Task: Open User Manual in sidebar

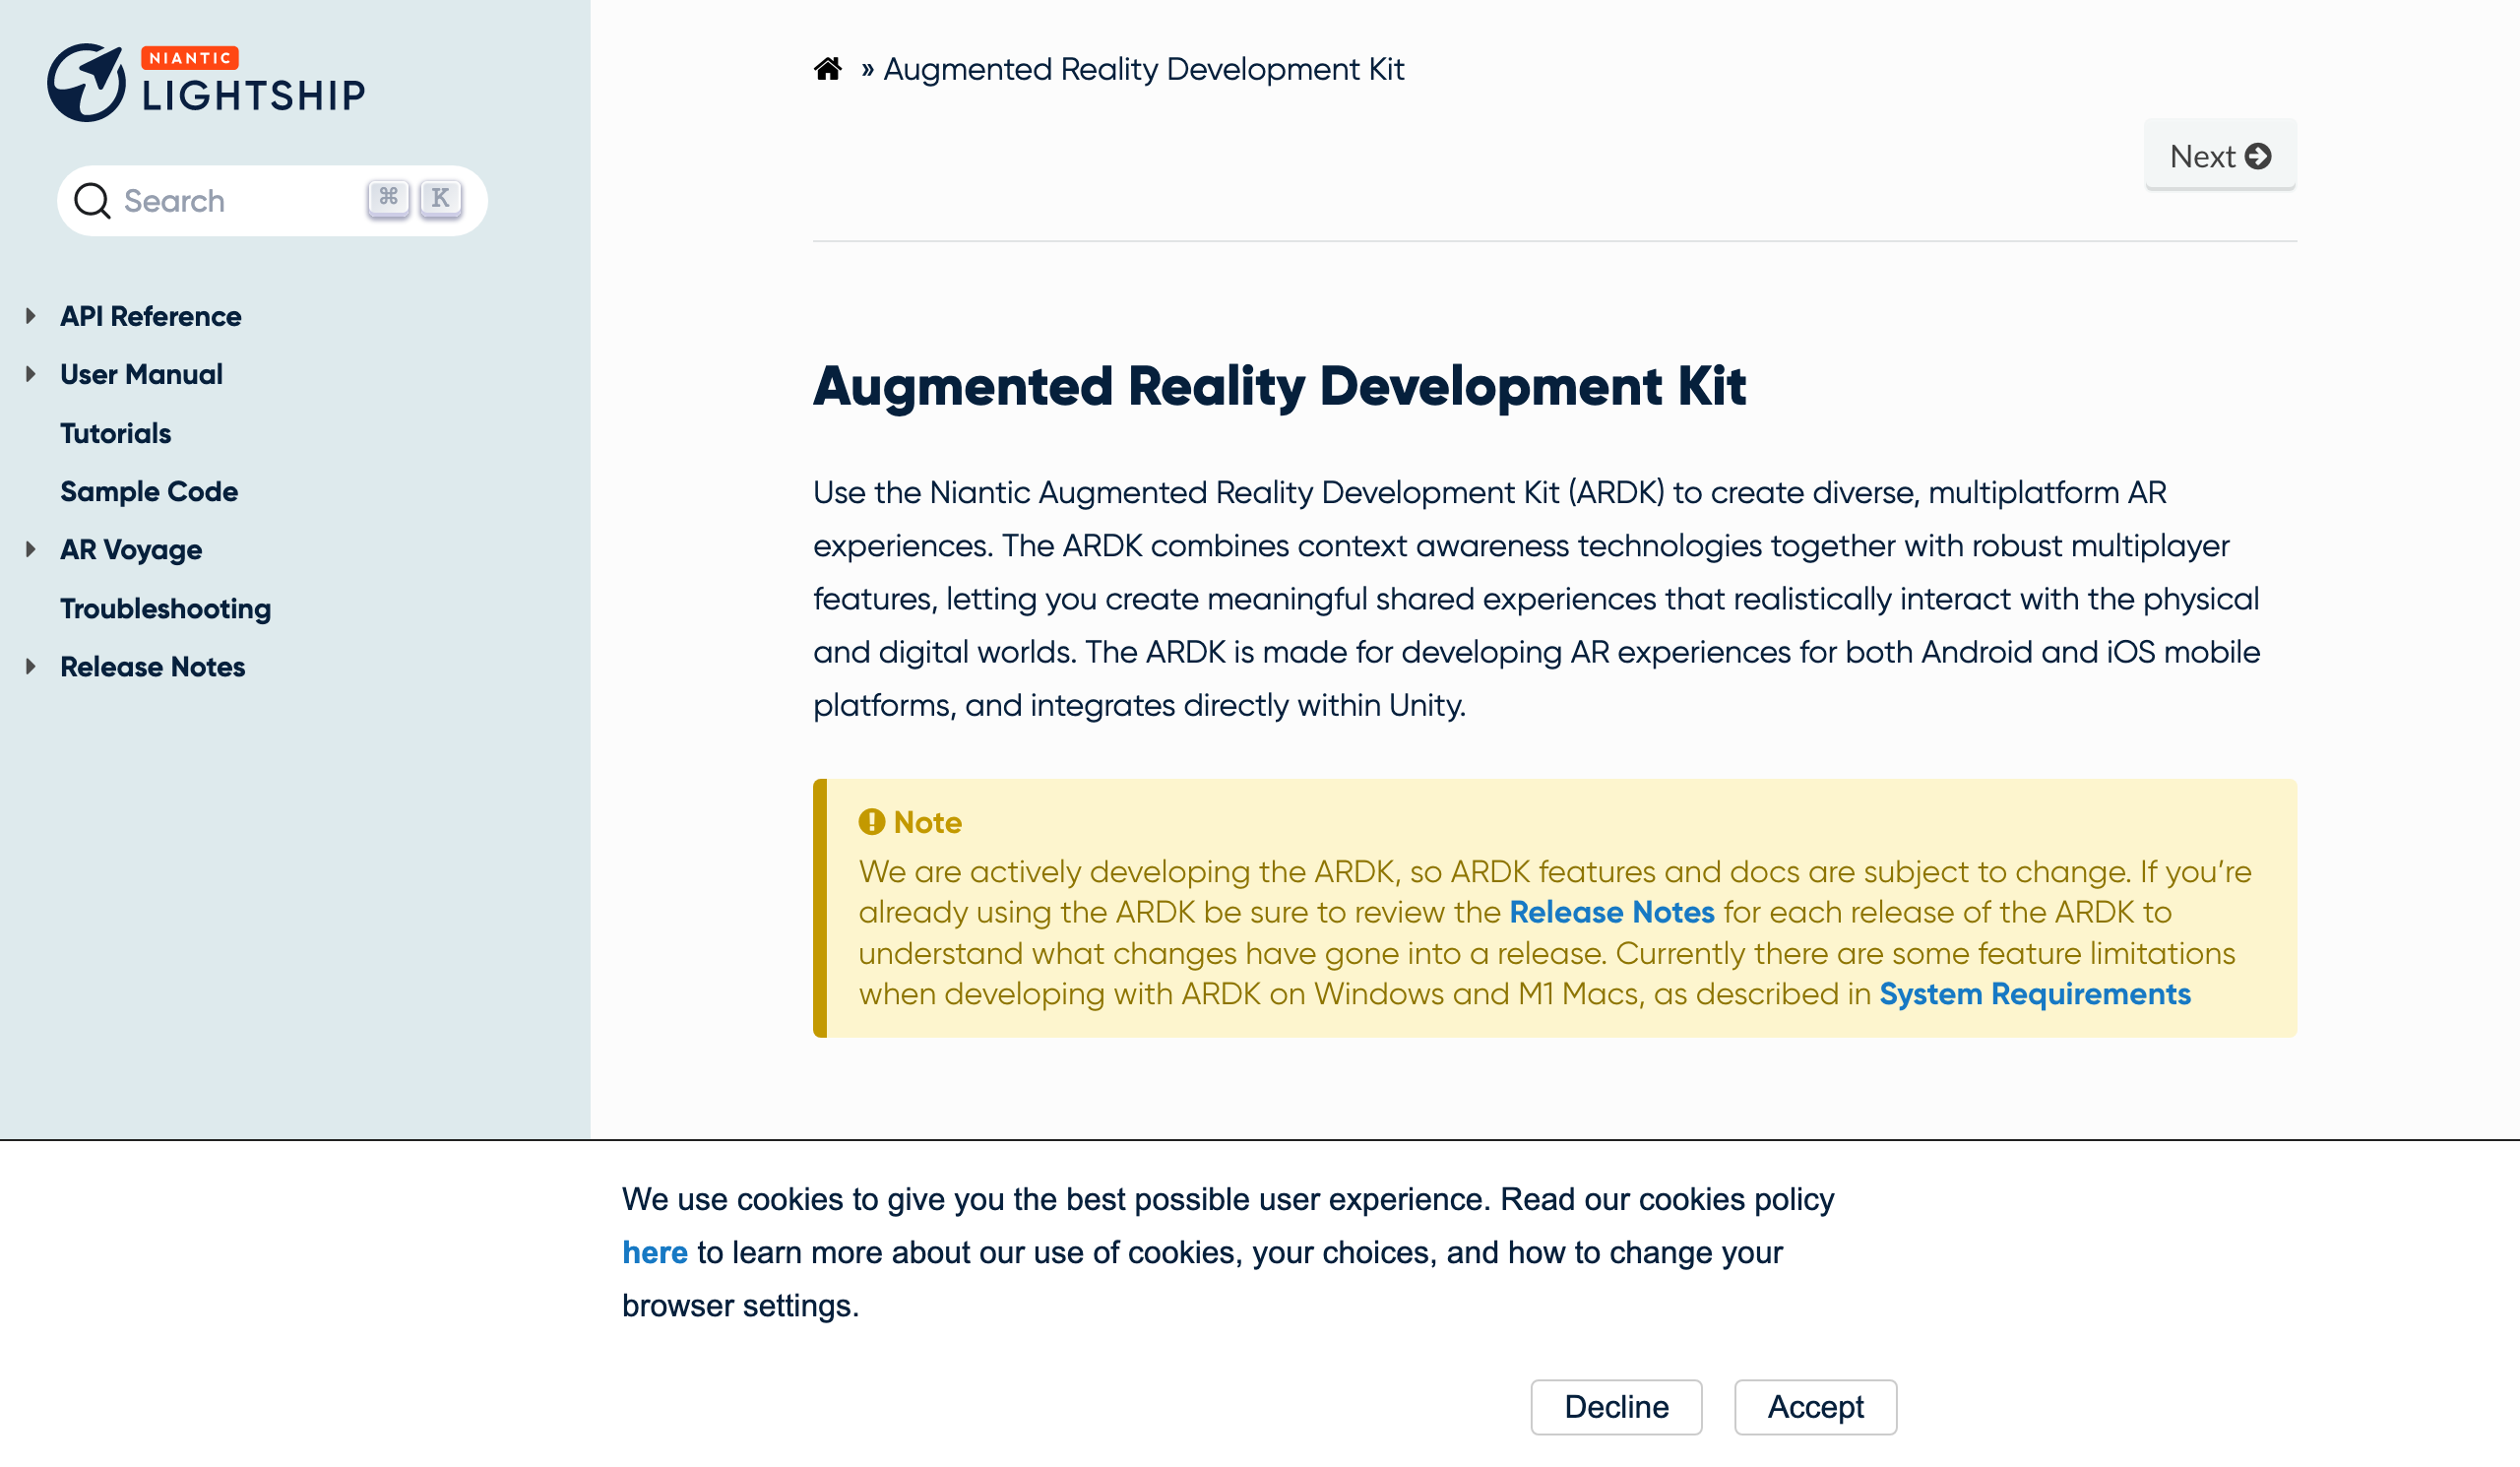Action: [142, 374]
